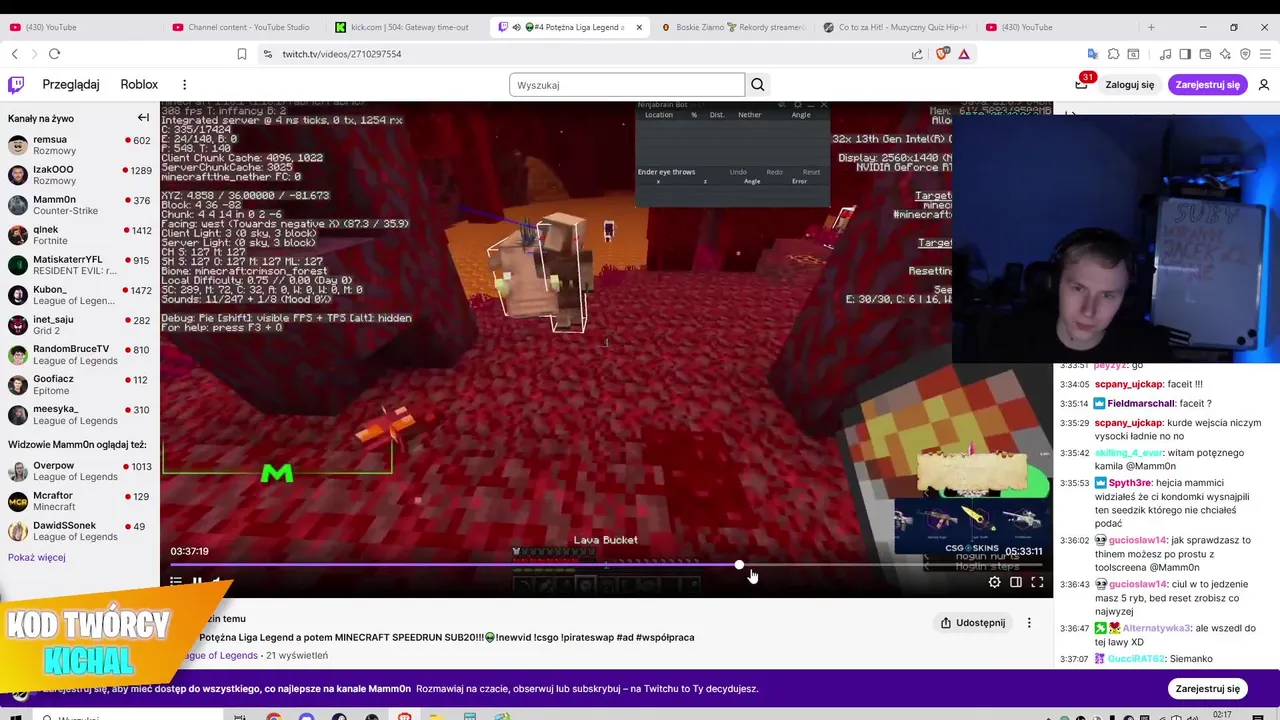Open Mcraftor Minecraft channel
This screenshot has height=720, width=1280.
pos(80,501)
